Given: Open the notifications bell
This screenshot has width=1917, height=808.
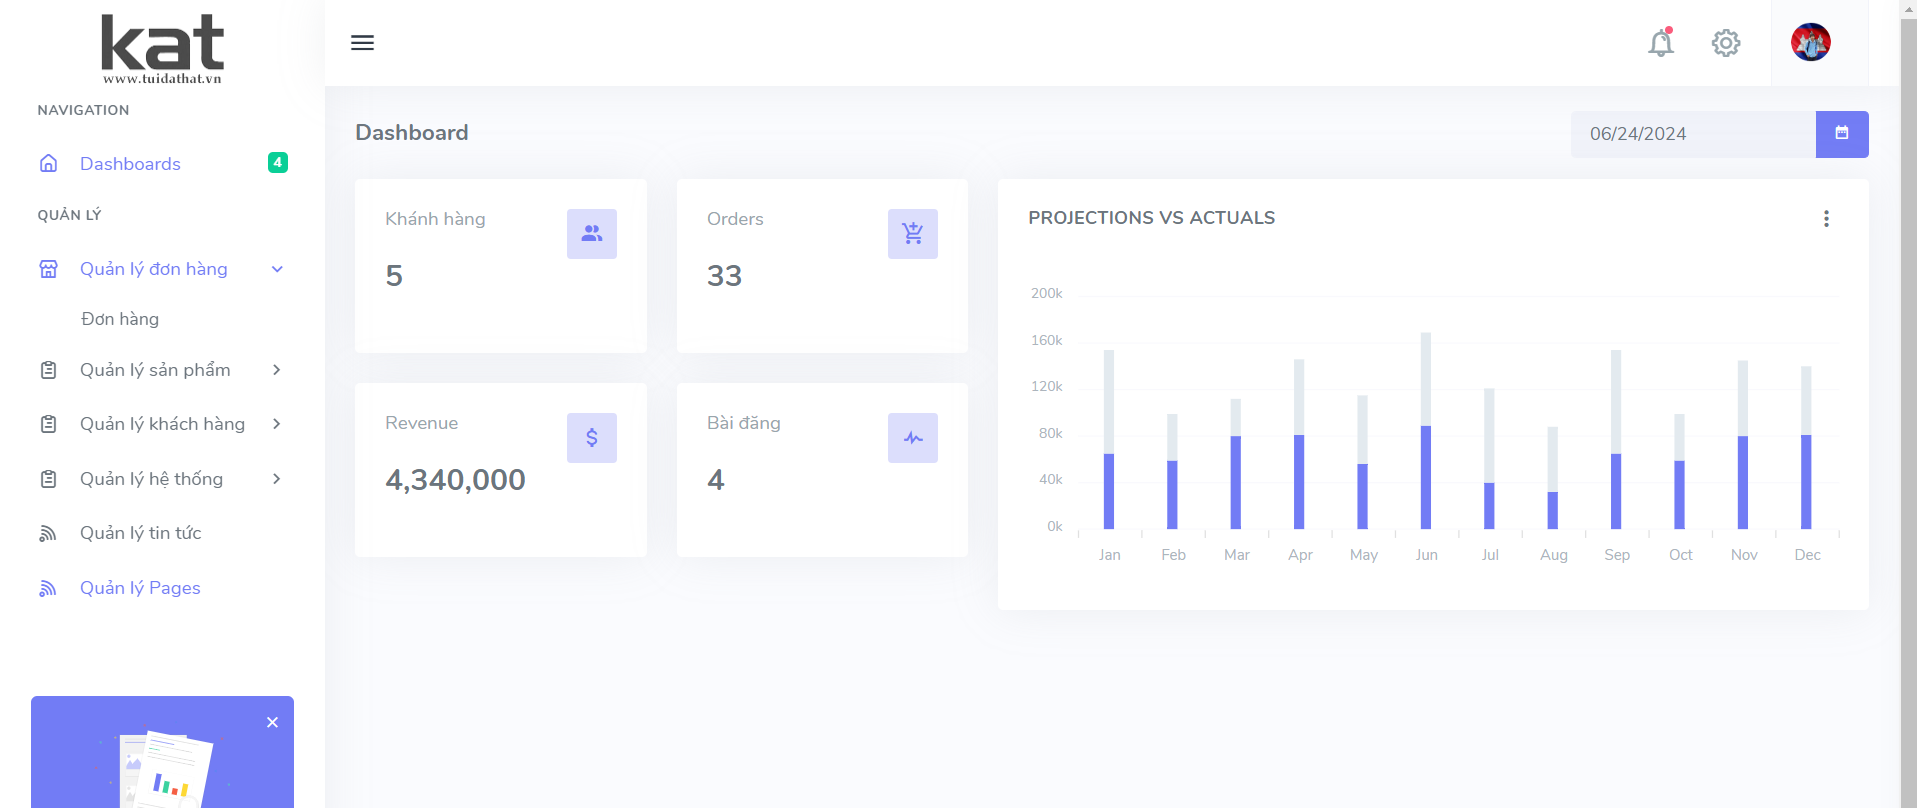Looking at the screenshot, I should pos(1661,43).
